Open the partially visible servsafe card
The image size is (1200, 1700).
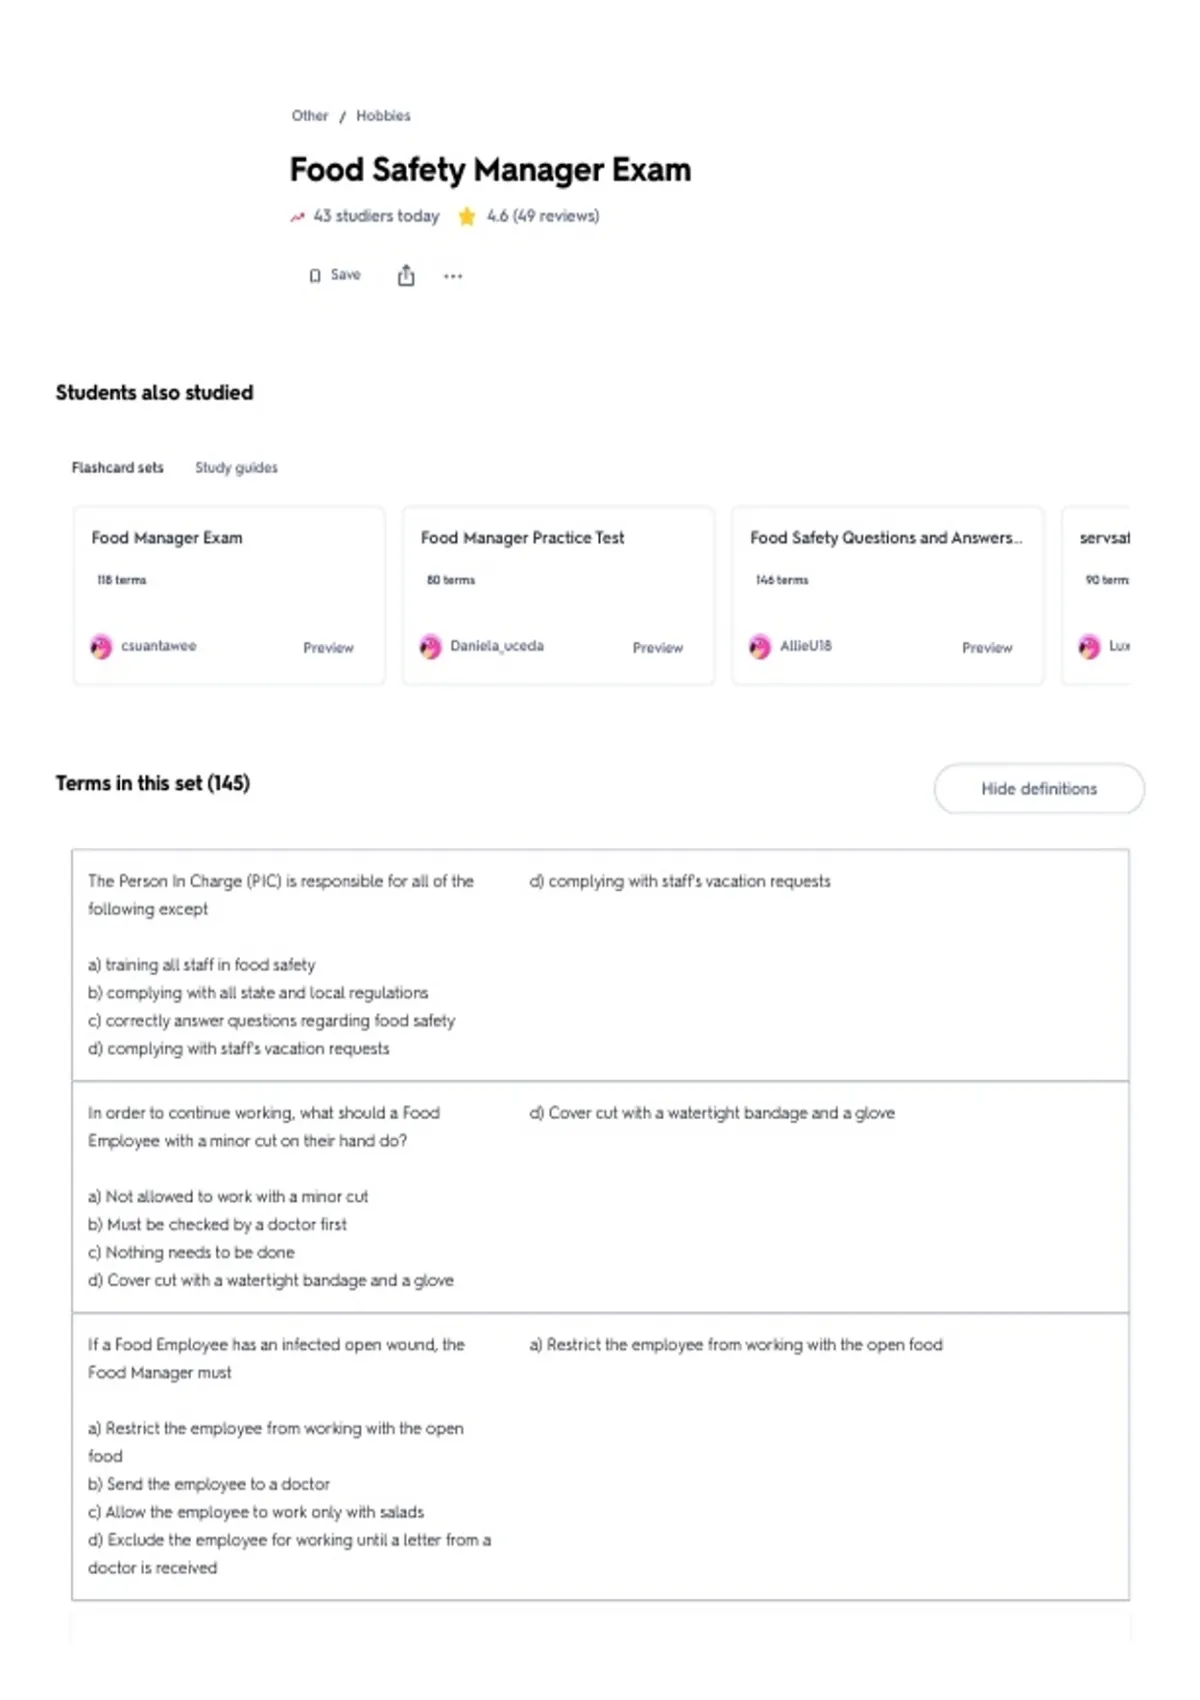coord(1097,596)
